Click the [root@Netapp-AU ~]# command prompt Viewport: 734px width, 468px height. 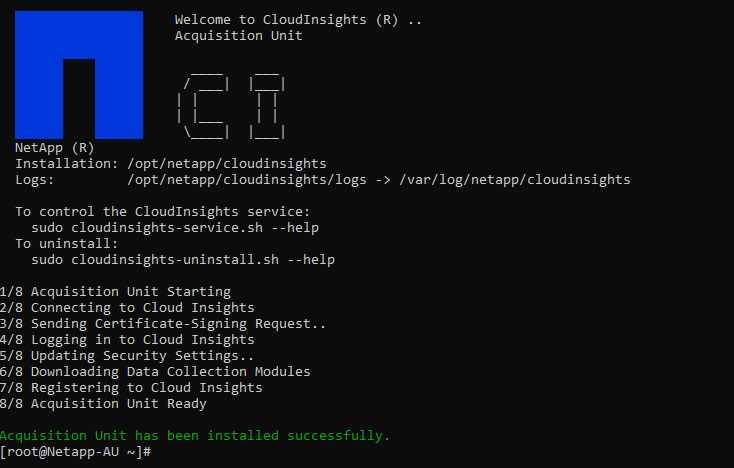tap(75, 452)
